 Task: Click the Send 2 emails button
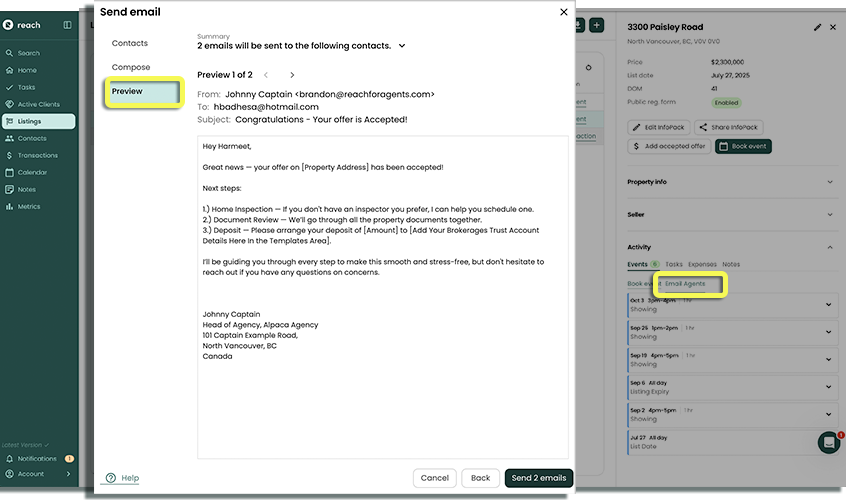tap(539, 478)
